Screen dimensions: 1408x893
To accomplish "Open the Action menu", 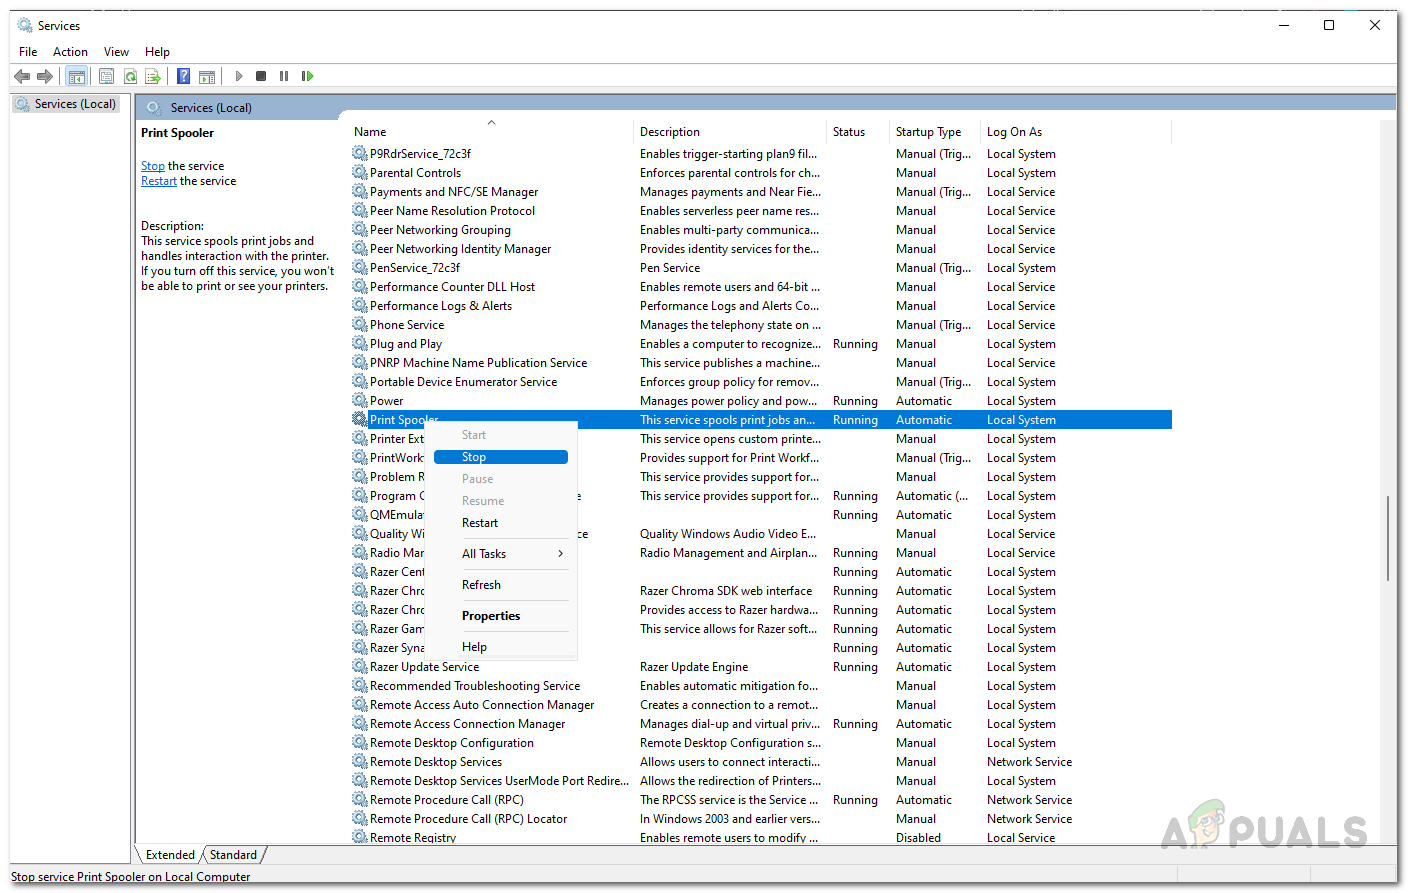I will point(70,52).
